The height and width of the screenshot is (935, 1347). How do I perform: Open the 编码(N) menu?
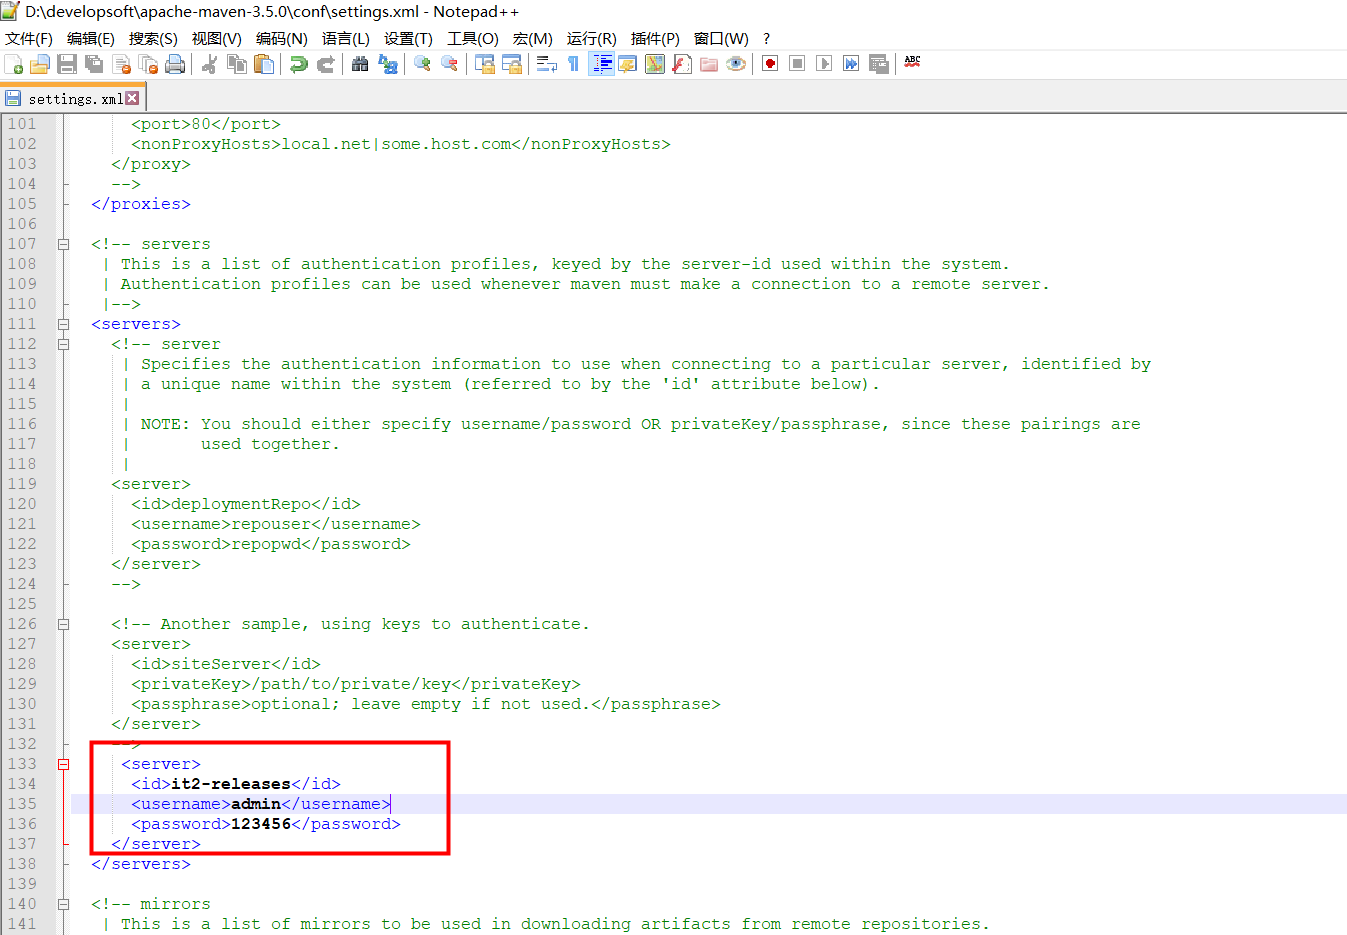click(x=282, y=38)
